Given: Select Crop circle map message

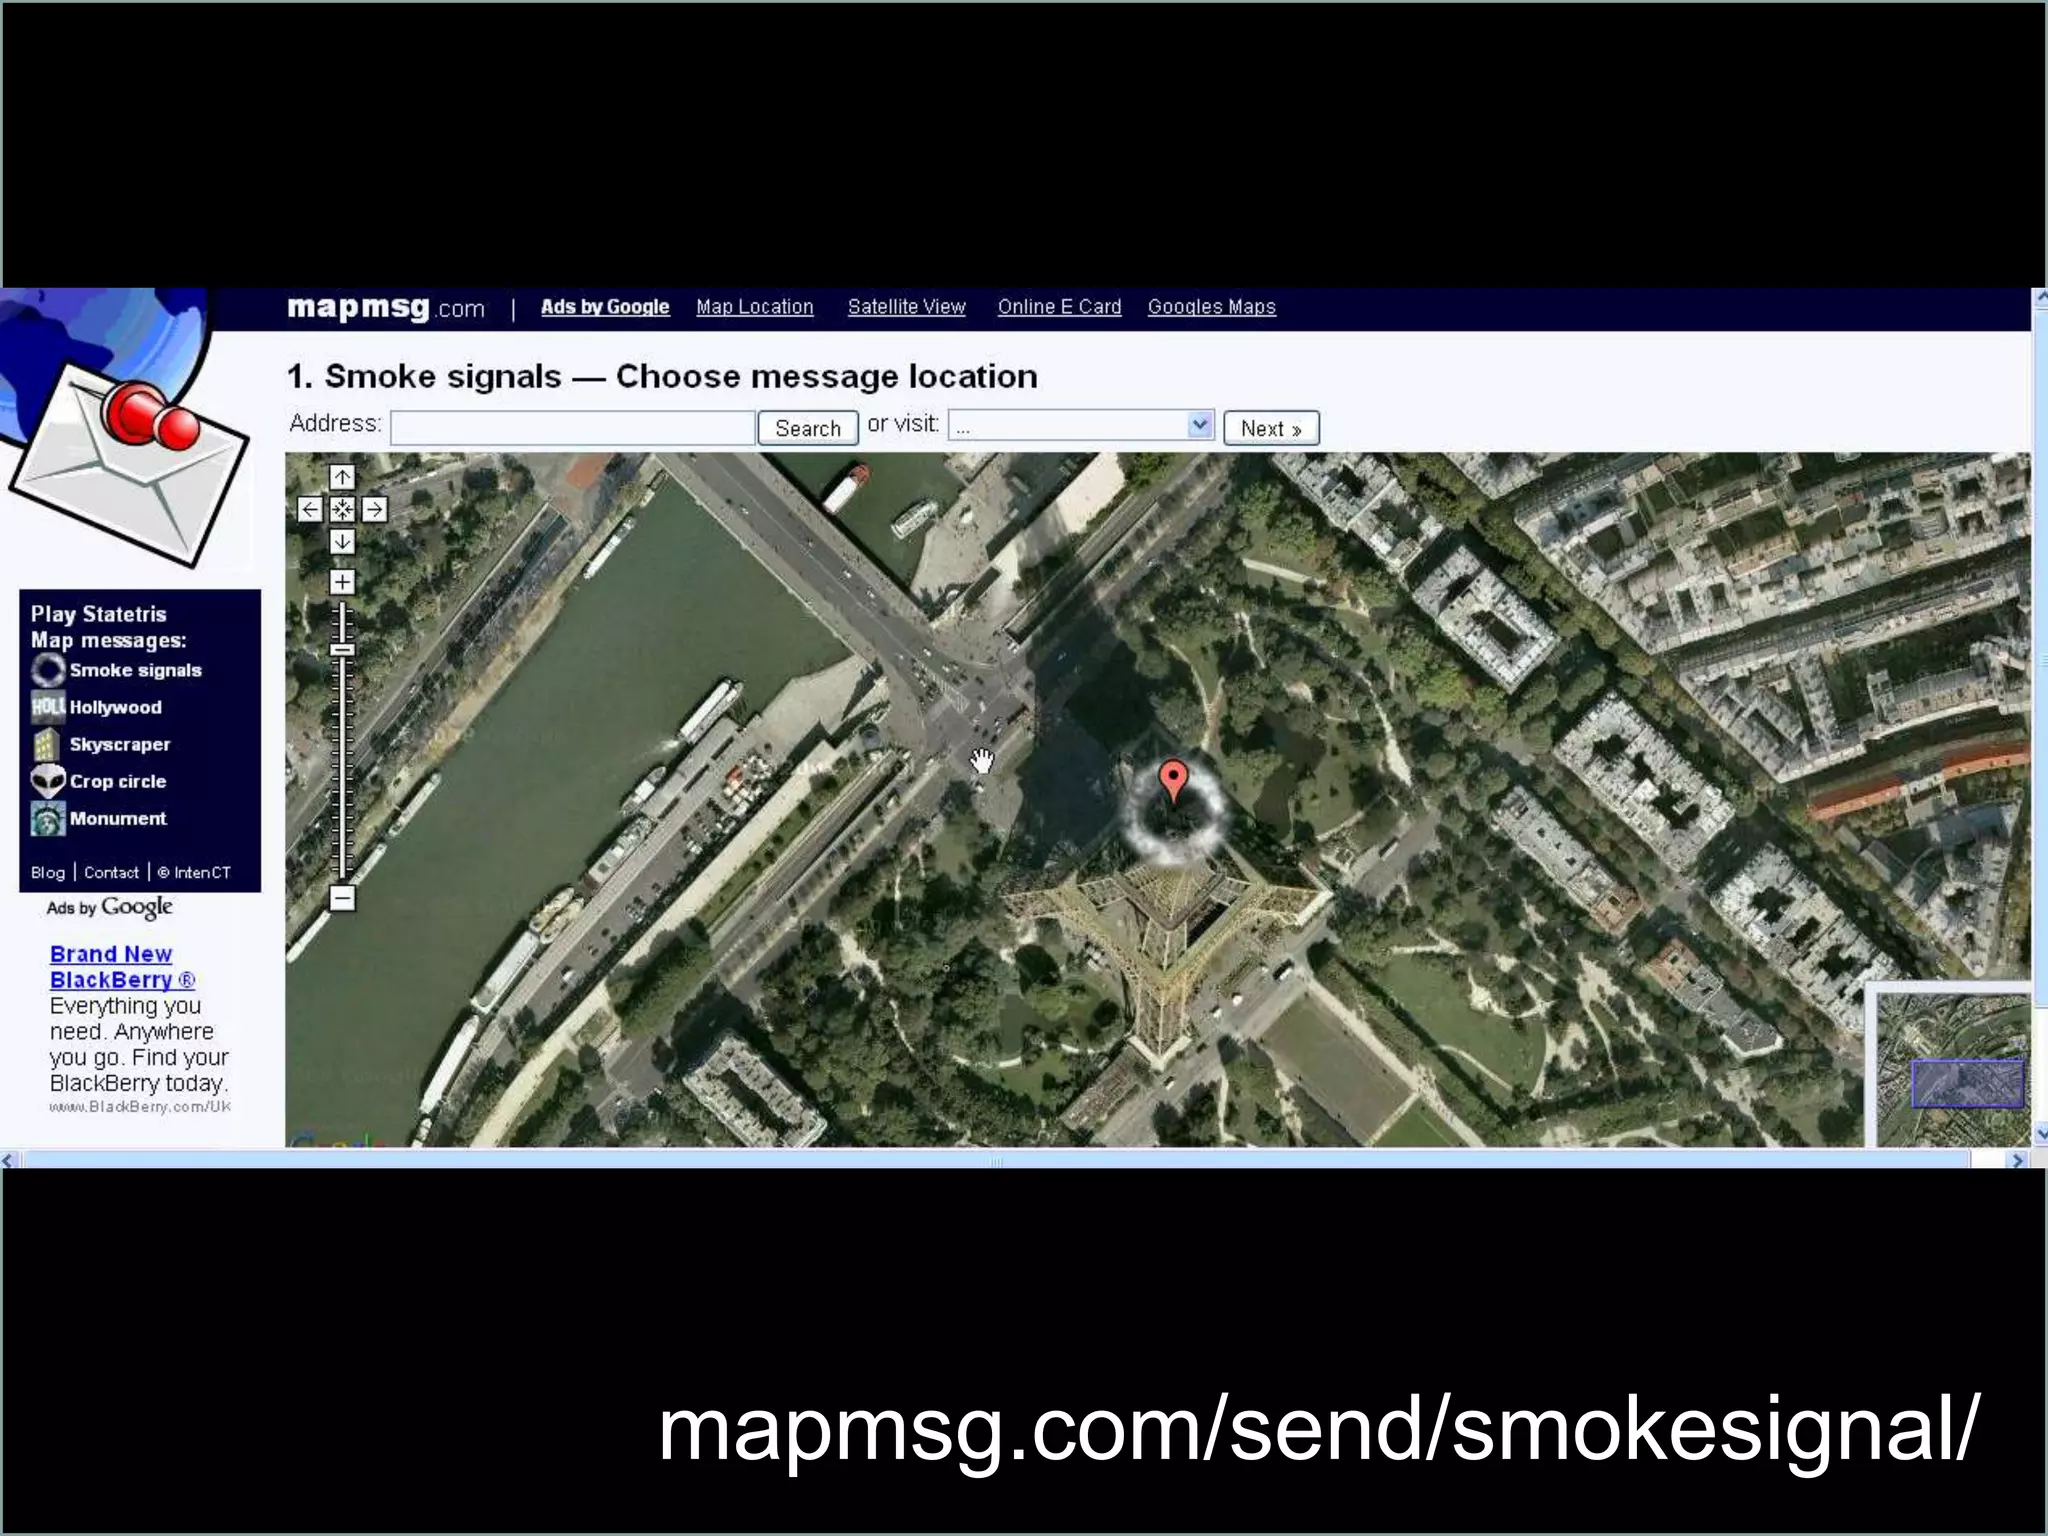Looking at the screenshot, I should 118,781.
